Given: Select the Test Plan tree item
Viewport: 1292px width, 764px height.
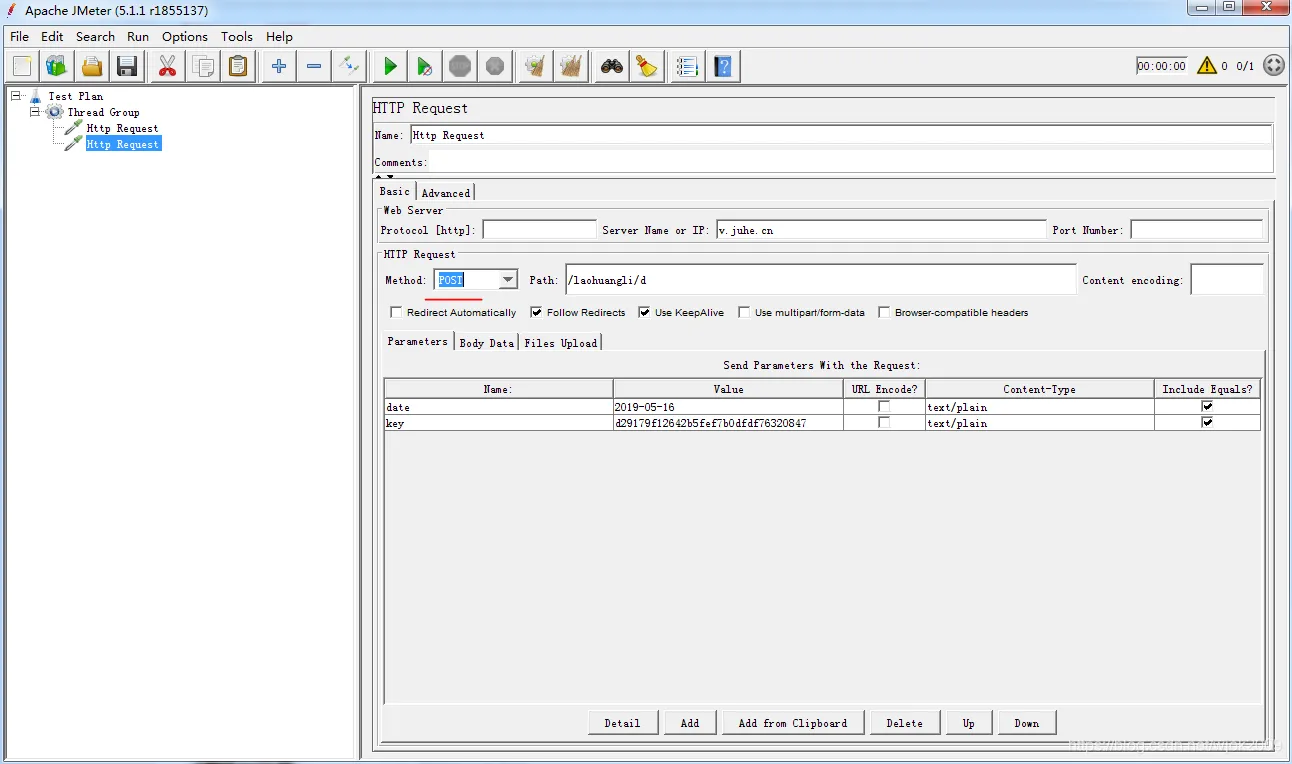Looking at the screenshot, I should pos(75,96).
